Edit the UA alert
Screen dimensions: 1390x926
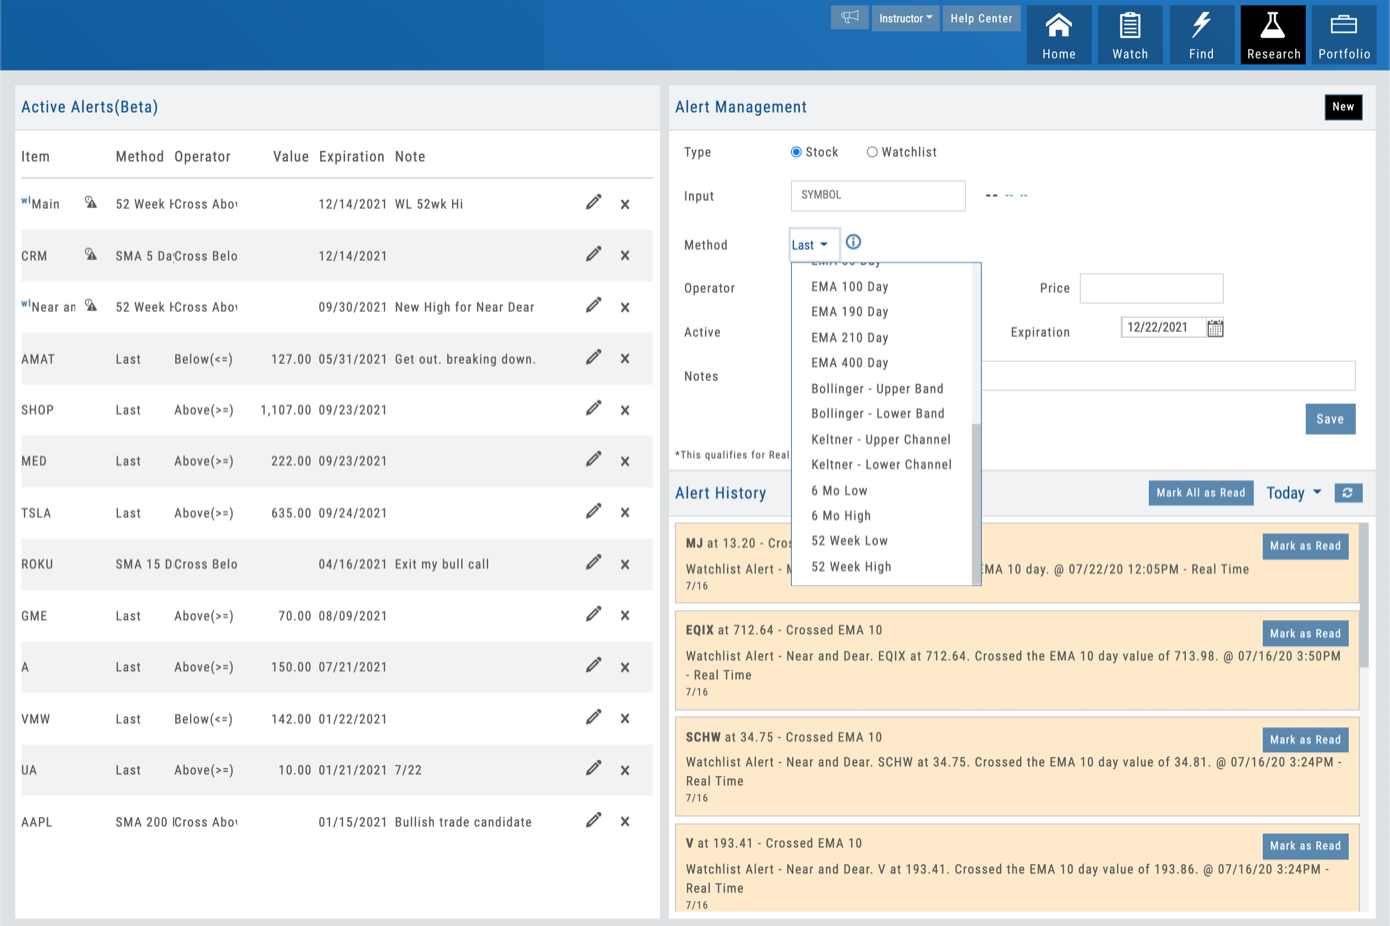tap(594, 768)
